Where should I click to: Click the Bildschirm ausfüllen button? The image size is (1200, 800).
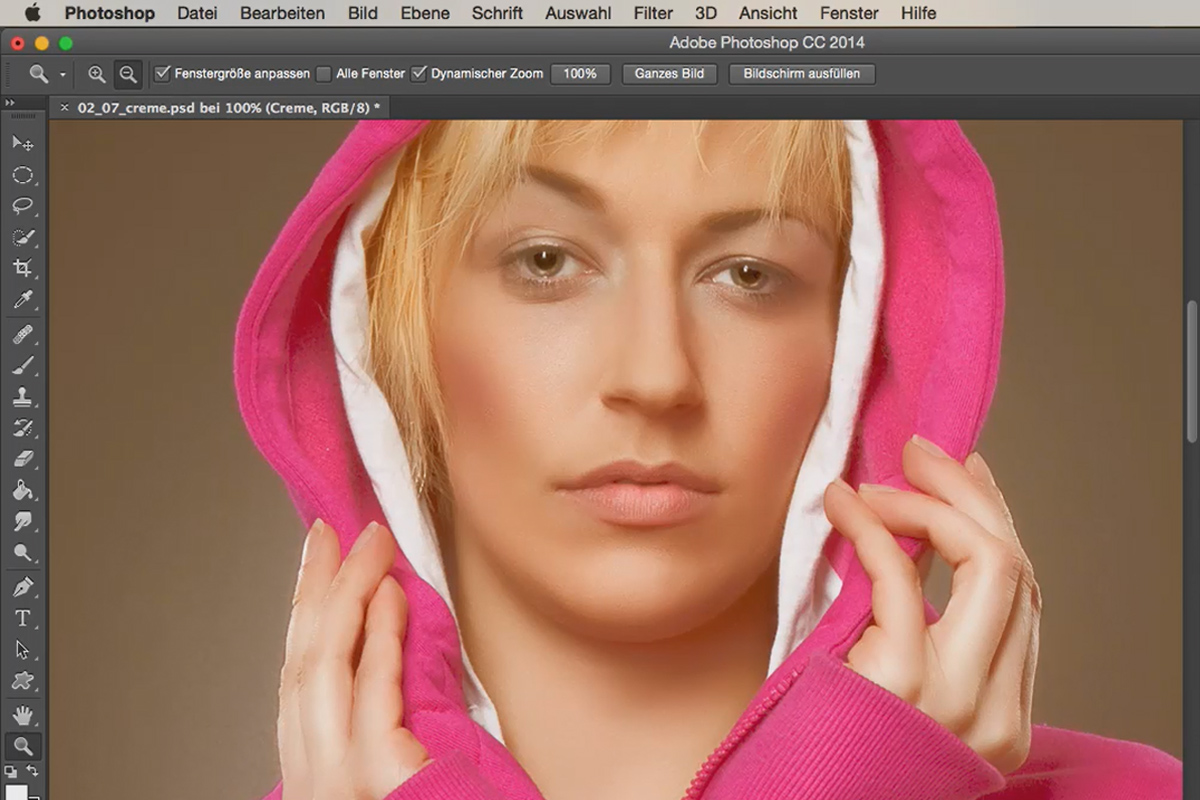click(x=802, y=74)
